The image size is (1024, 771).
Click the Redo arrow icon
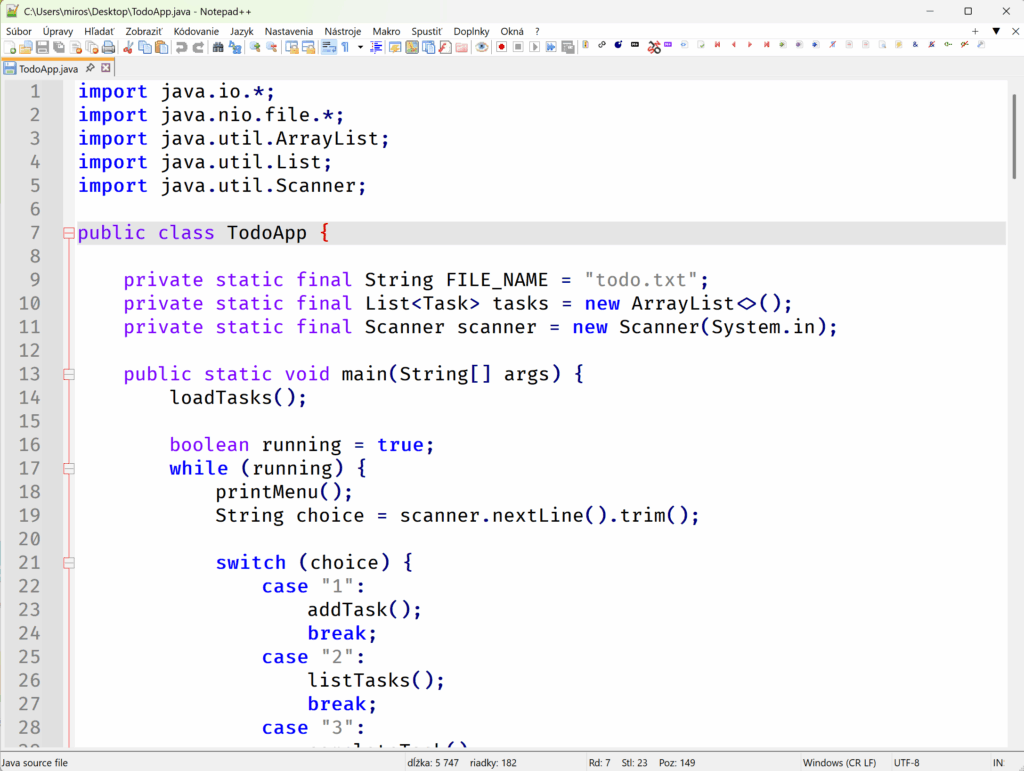coord(198,47)
